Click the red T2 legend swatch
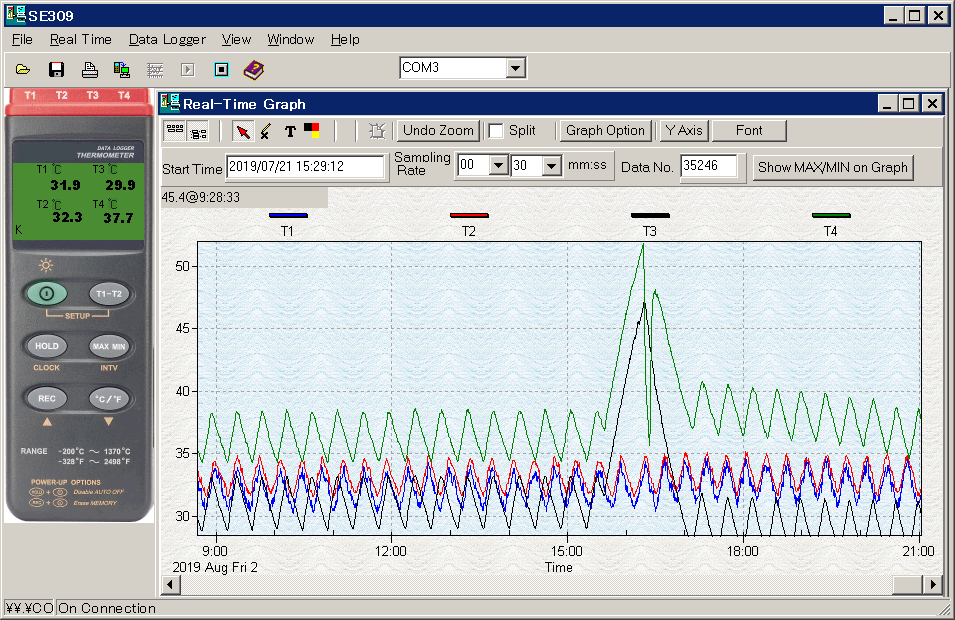This screenshot has width=955, height=620. tap(469, 215)
